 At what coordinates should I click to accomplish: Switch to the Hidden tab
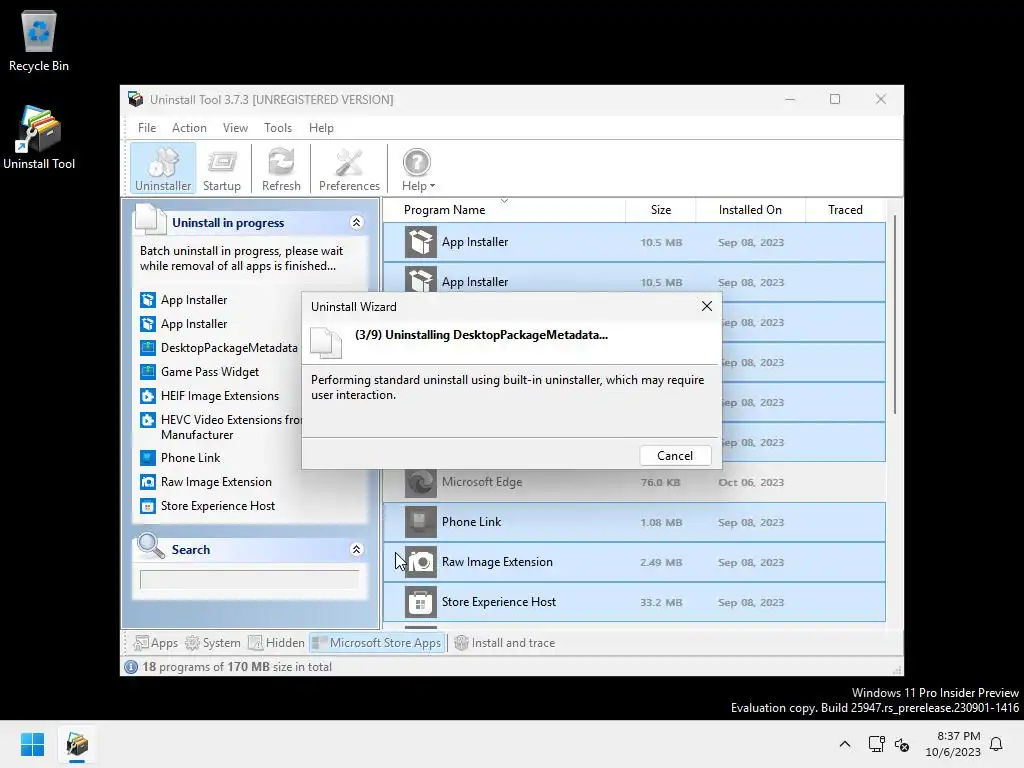pos(277,643)
